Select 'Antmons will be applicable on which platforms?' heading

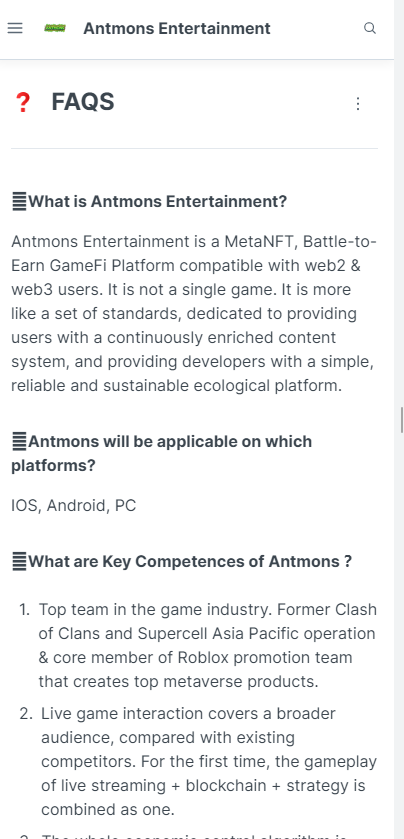162,453
